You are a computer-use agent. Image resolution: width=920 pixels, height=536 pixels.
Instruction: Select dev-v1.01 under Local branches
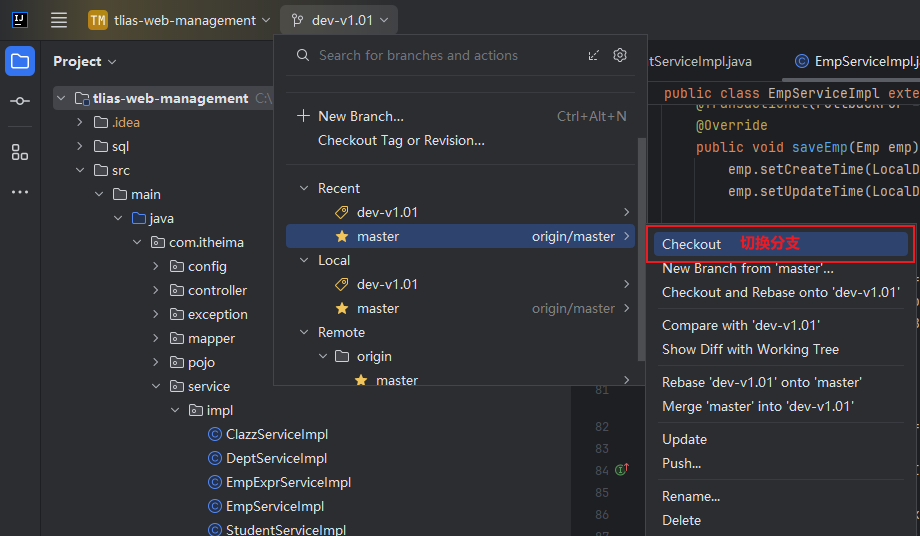(461, 284)
